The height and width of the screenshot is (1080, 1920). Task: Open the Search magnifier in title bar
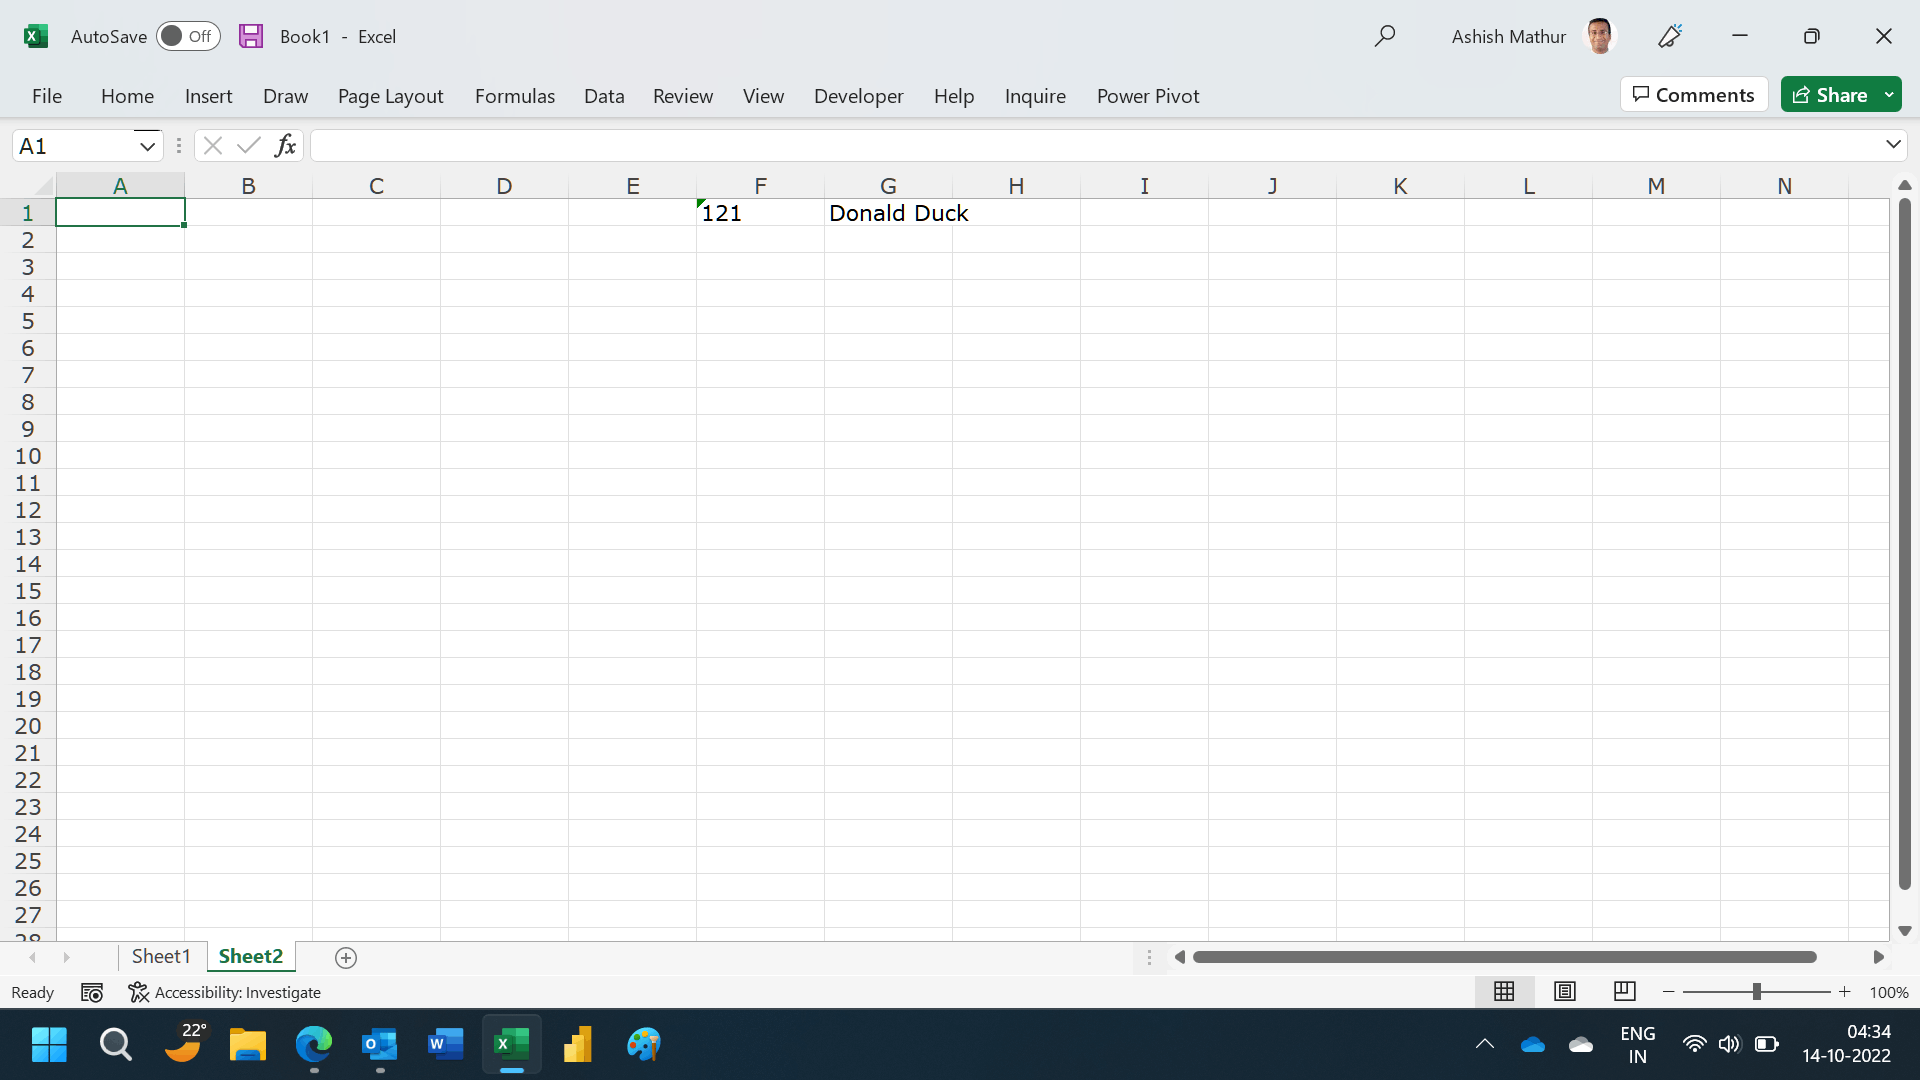point(1384,36)
